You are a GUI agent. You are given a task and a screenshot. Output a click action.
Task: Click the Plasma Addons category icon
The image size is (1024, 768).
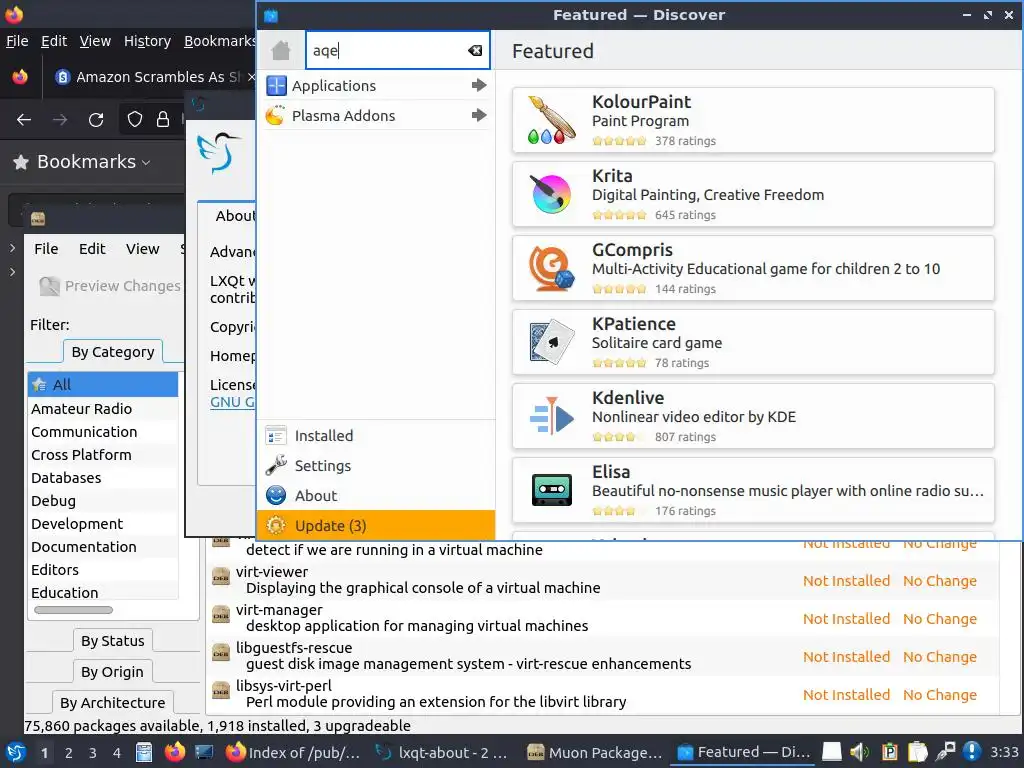coord(276,116)
